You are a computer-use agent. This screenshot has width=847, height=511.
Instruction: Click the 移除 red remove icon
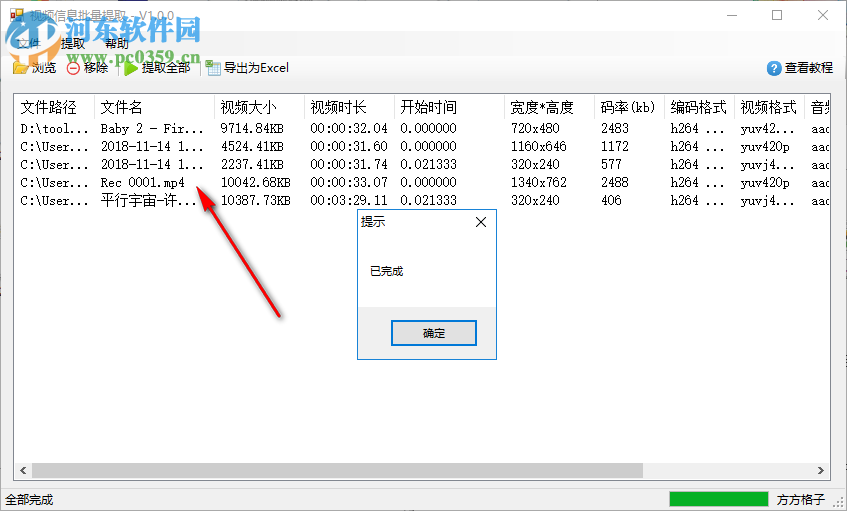[x=73, y=68]
